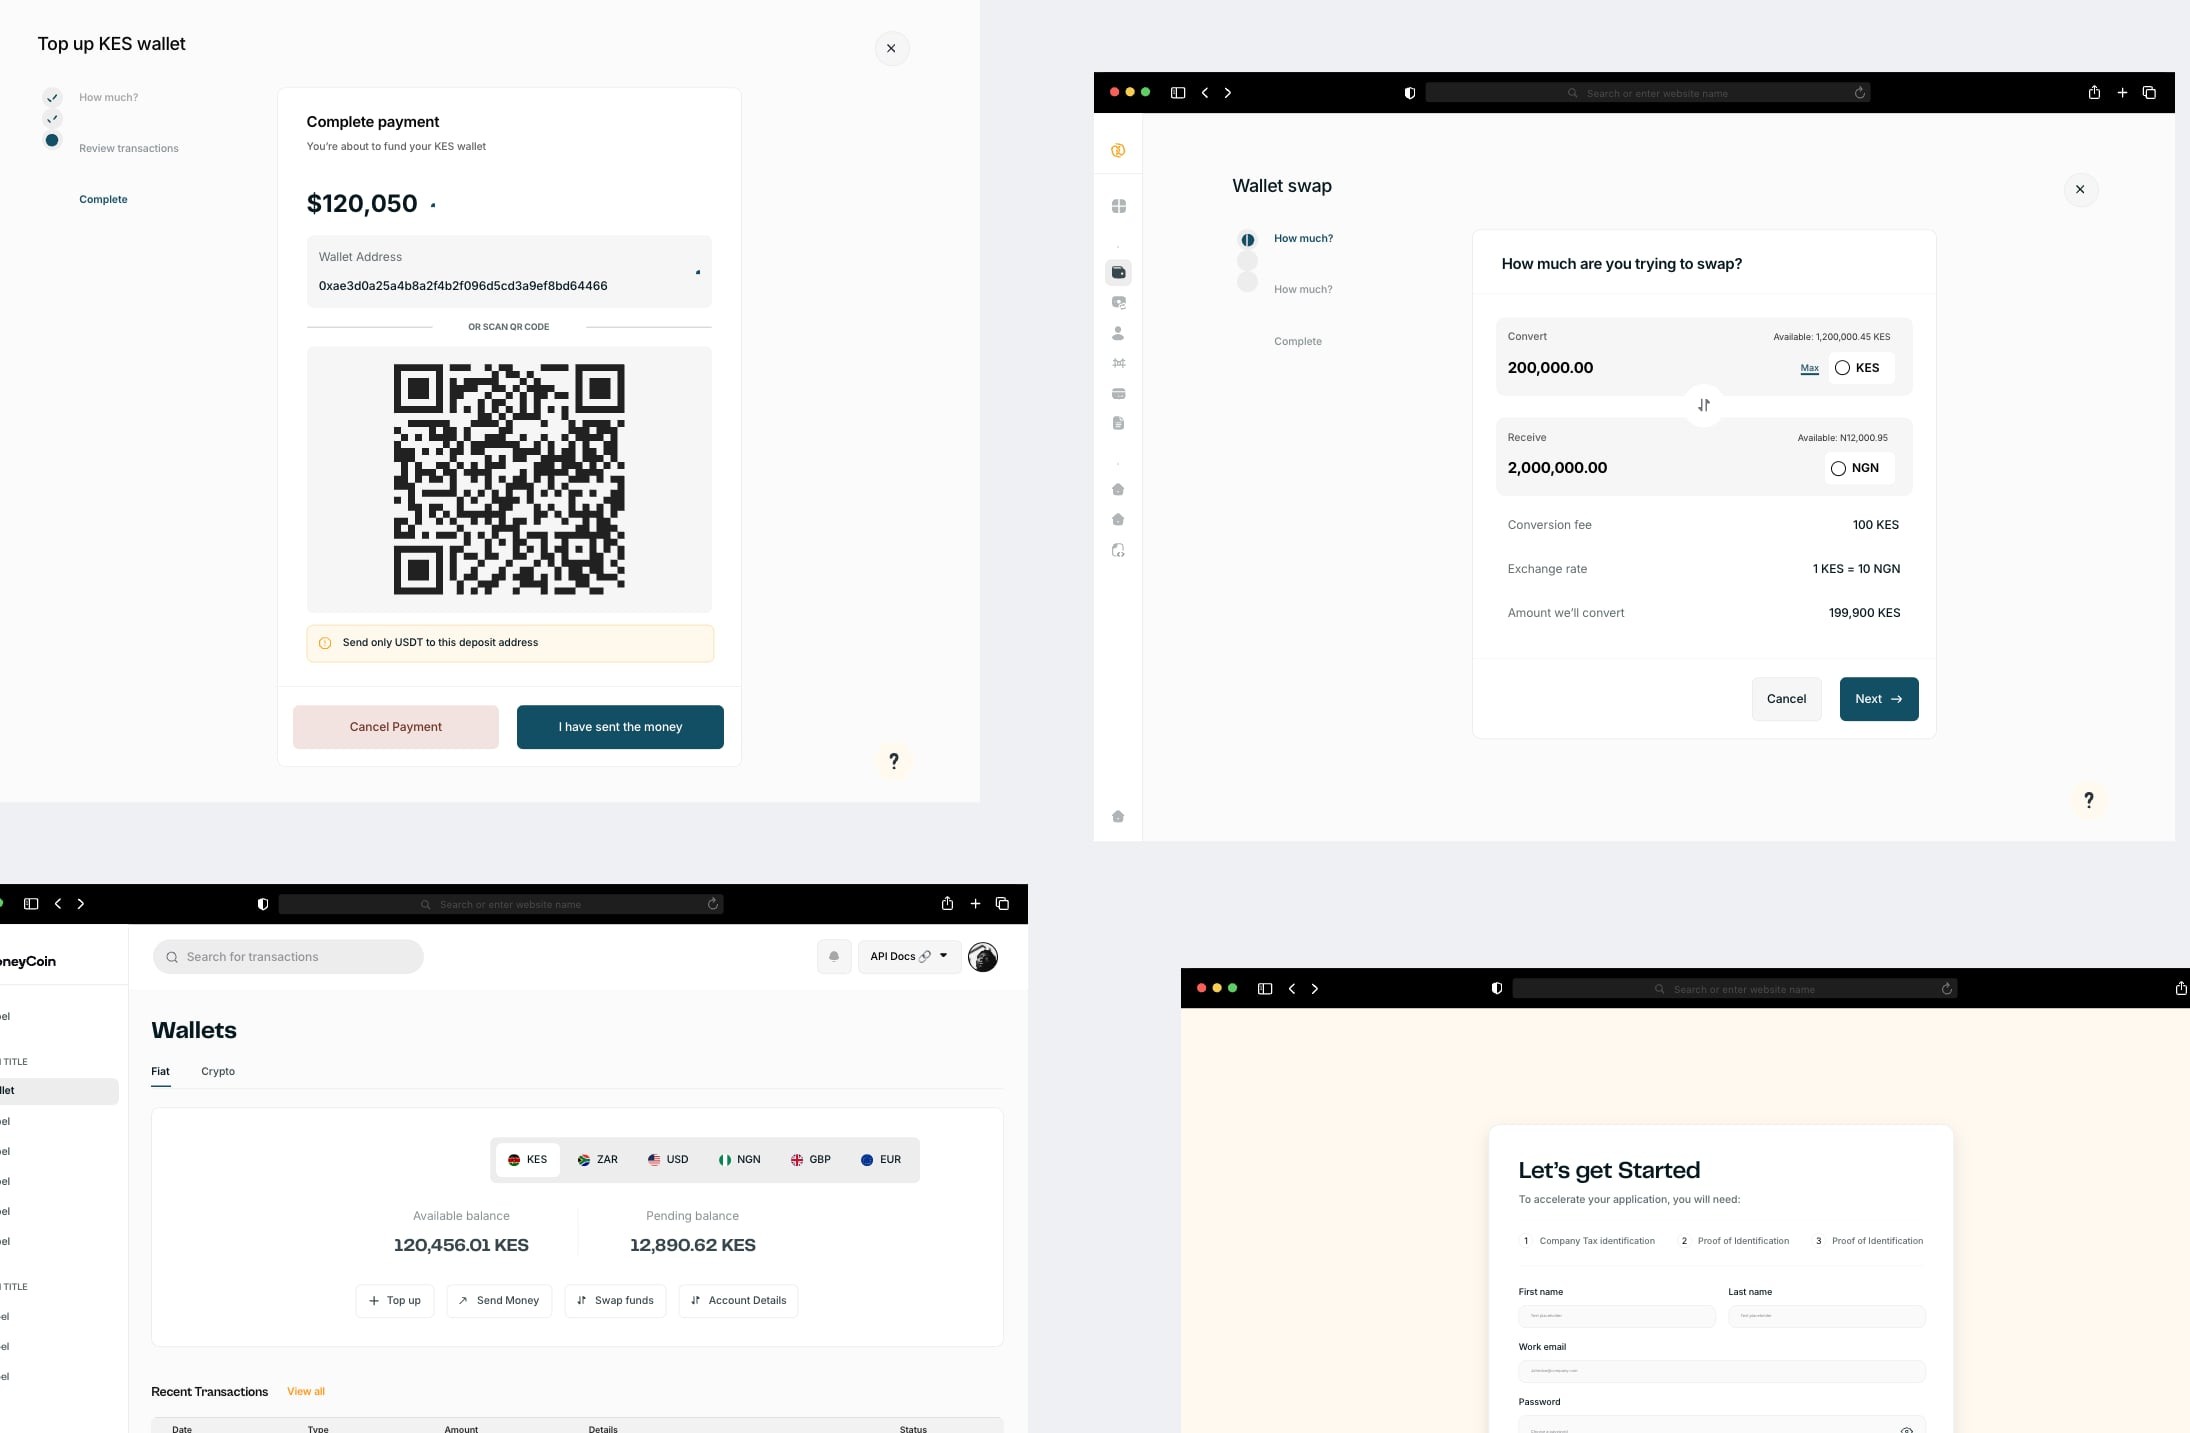Open NGN currency selector in Receive box

pos(1858,468)
